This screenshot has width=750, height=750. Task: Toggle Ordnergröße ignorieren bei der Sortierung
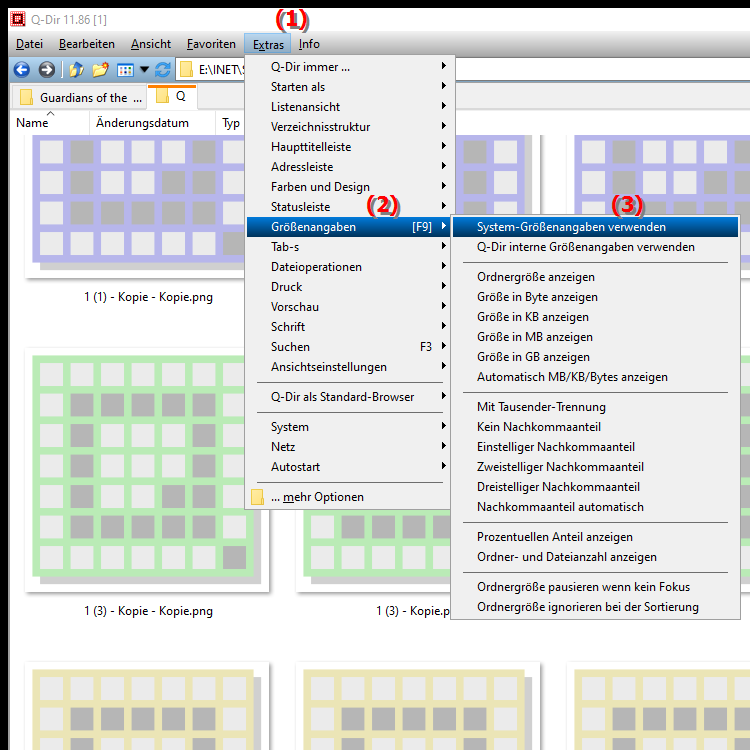click(x=595, y=607)
